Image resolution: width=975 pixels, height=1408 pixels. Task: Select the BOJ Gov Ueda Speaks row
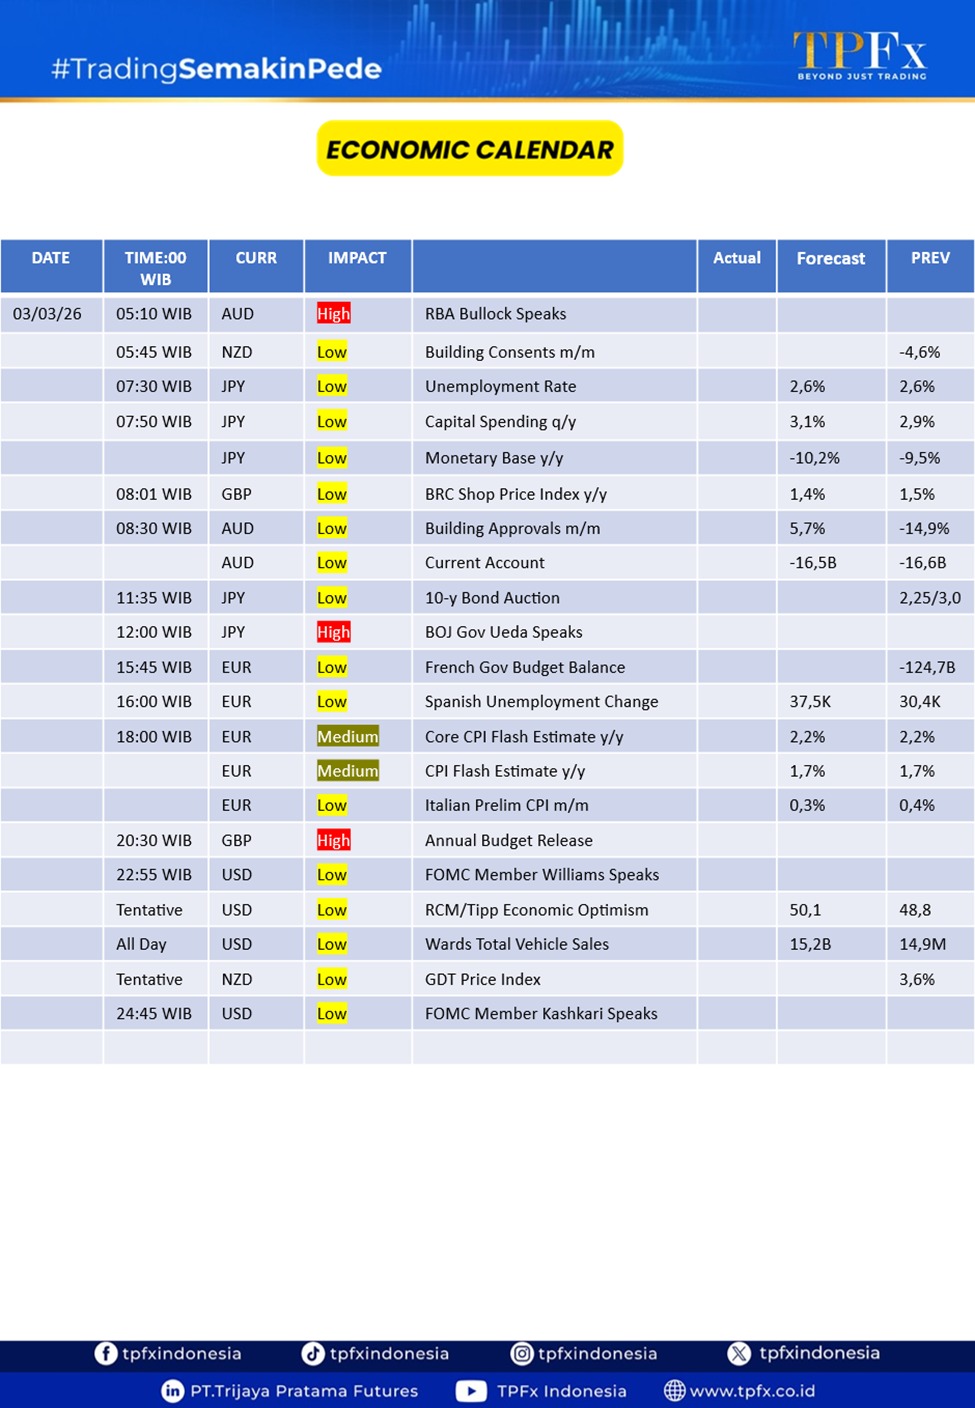pyautogui.click(x=503, y=632)
